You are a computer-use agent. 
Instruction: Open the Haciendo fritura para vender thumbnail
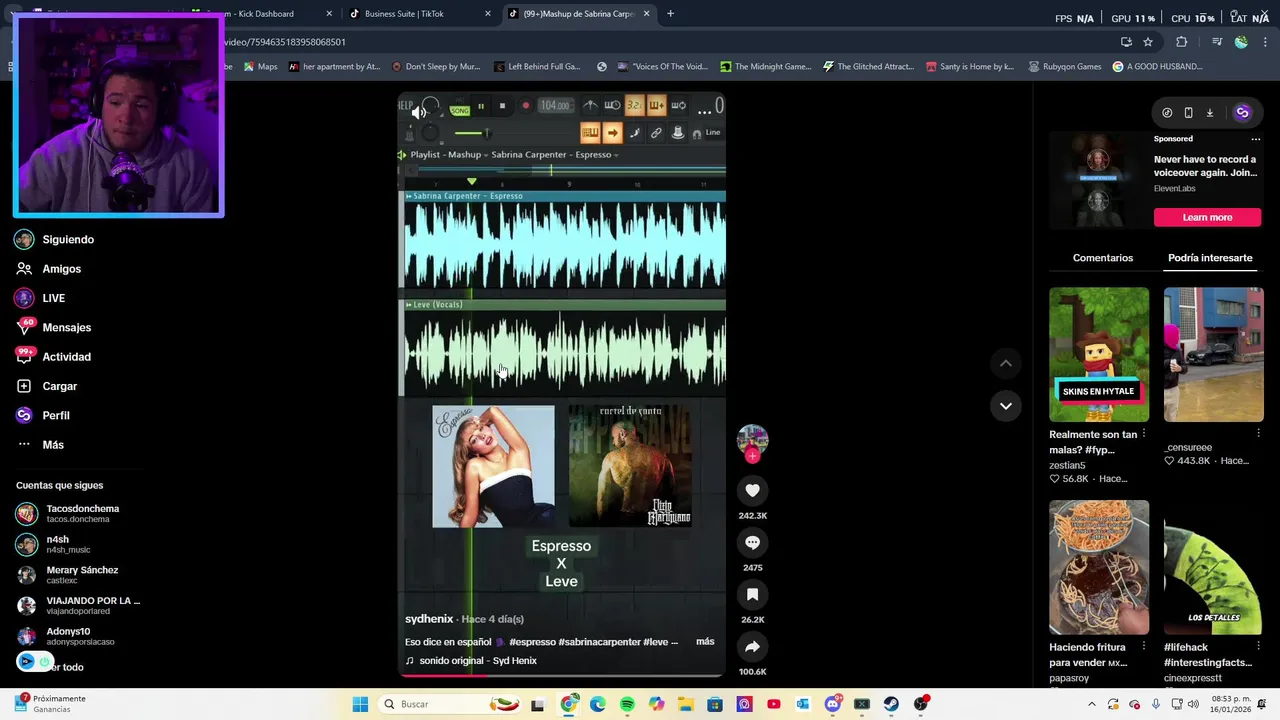[x=1099, y=567]
